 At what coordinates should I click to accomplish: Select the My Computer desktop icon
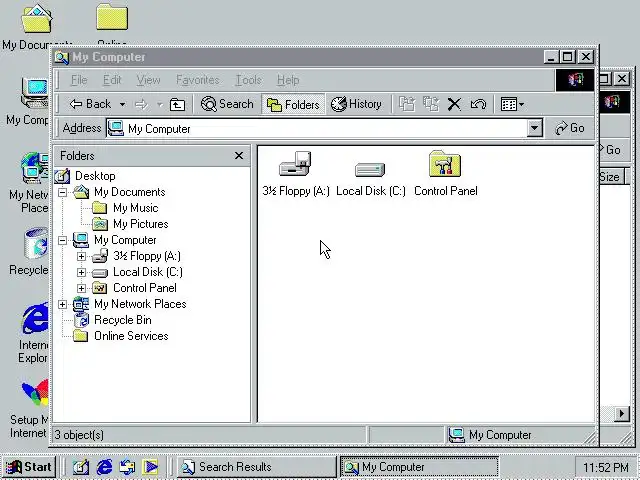(x=34, y=93)
